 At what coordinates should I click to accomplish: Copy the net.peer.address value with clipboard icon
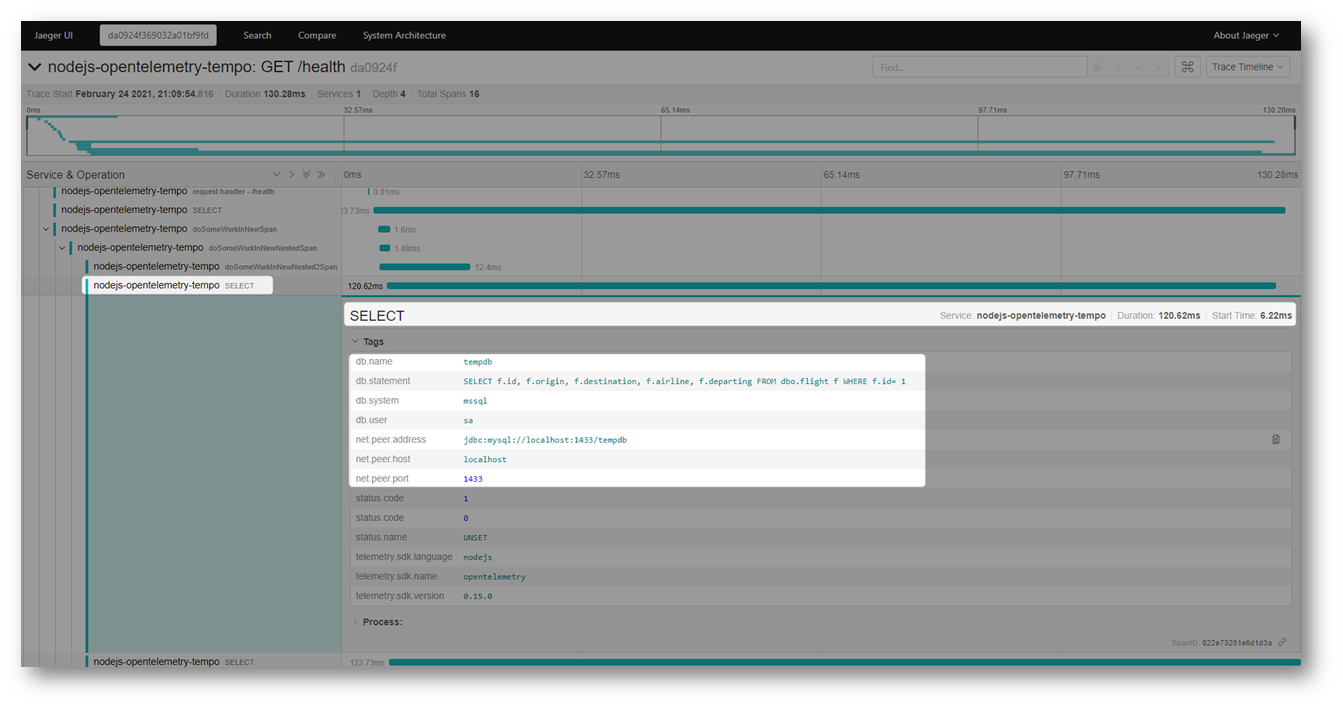click(x=1276, y=439)
